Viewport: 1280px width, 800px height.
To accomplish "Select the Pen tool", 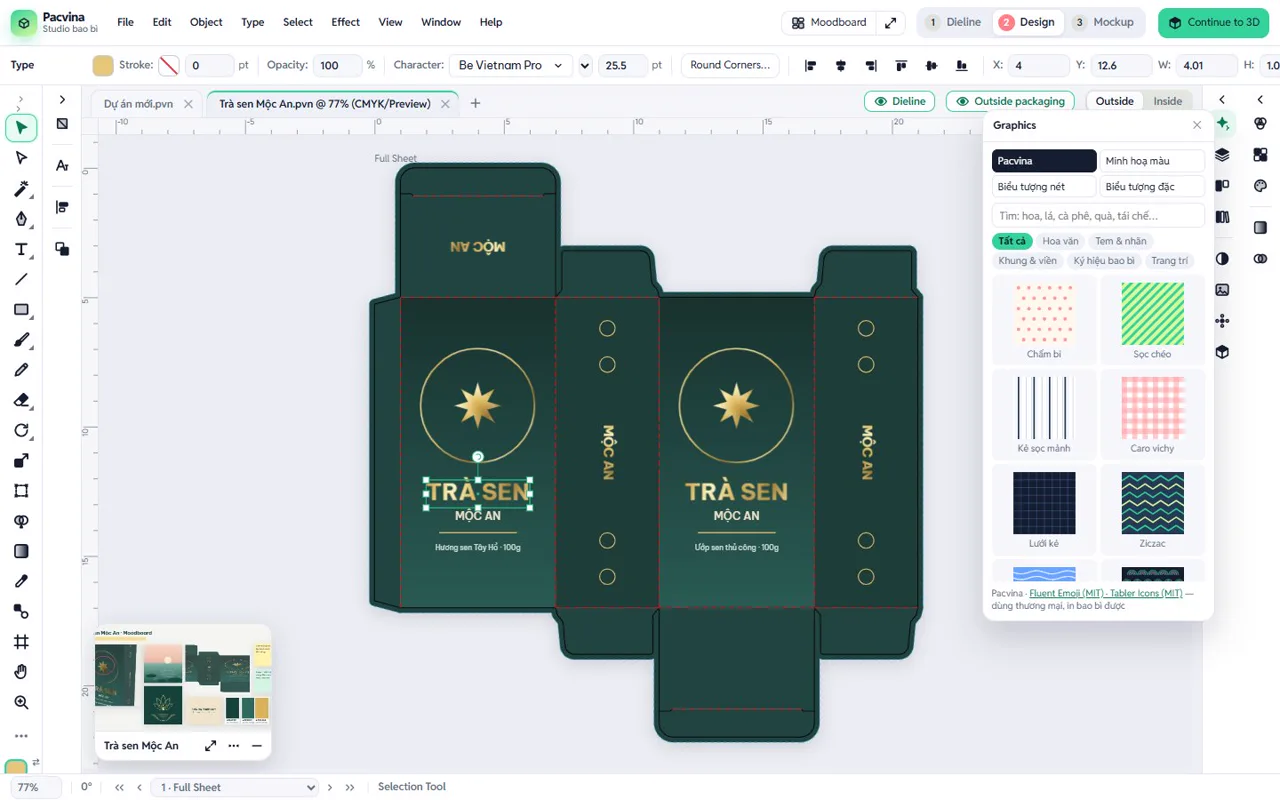I will 21,219.
